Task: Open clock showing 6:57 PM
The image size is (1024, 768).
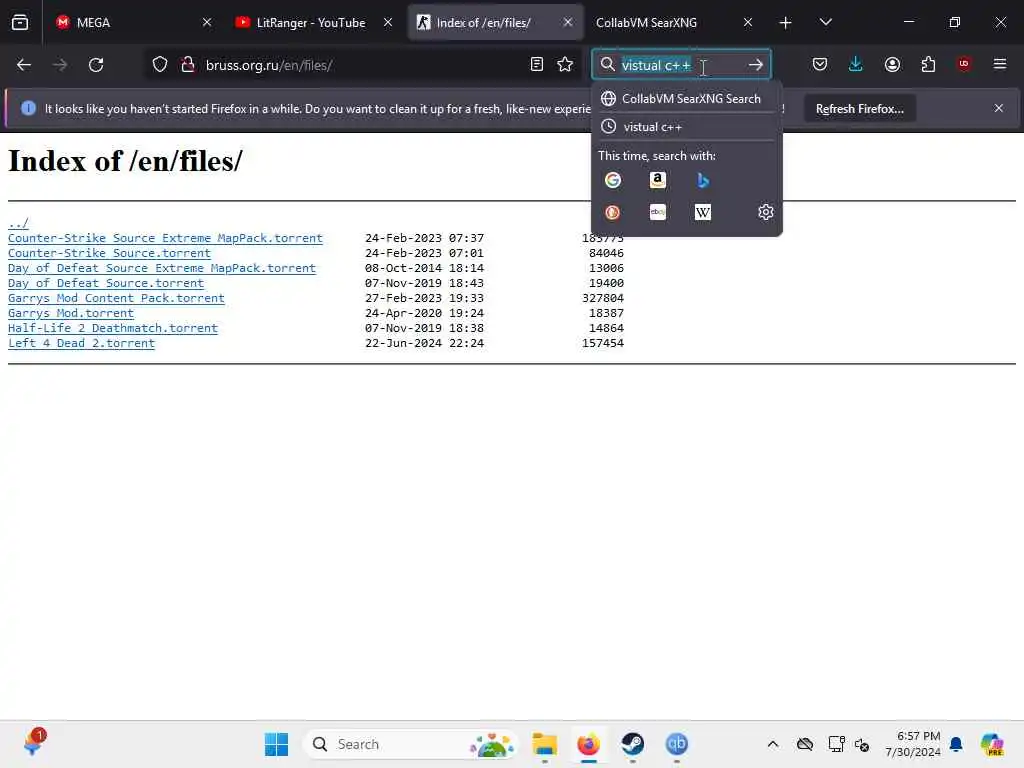Action: coord(912,744)
